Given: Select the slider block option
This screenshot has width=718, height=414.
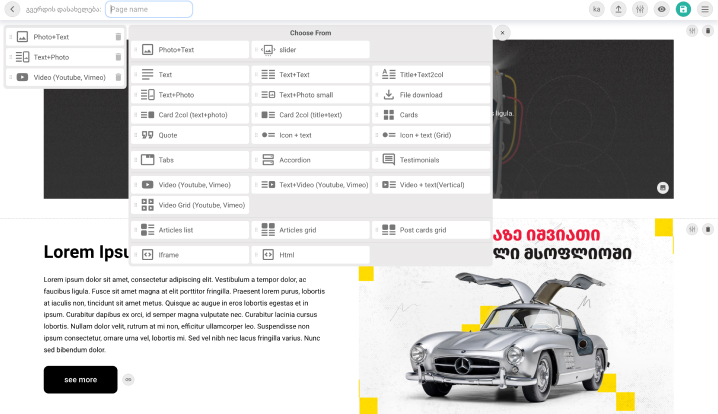Looking at the screenshot, I should point(310,49).
